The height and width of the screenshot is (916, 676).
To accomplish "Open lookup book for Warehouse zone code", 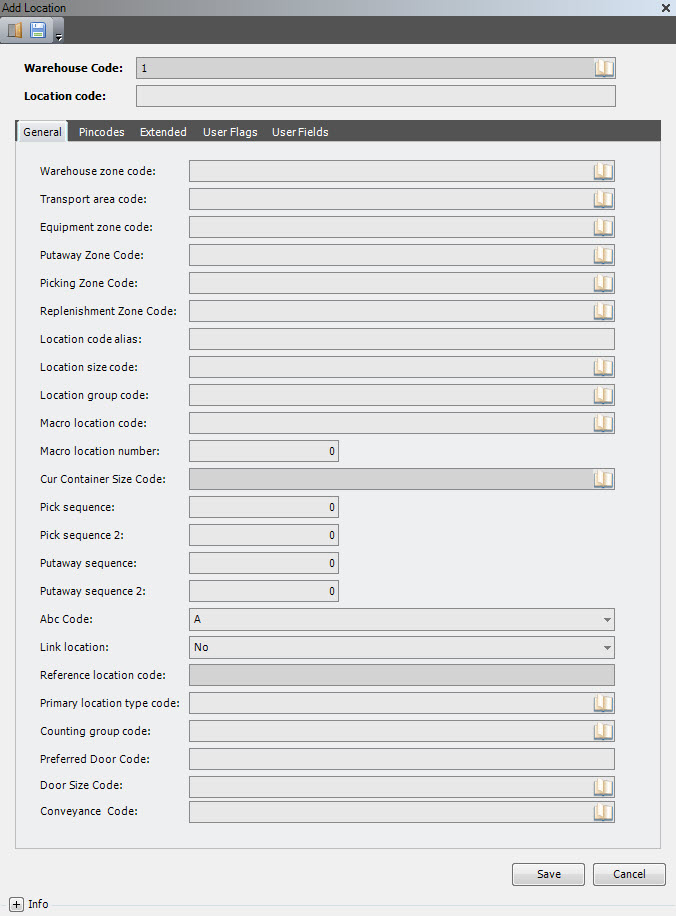I will 604,171.
